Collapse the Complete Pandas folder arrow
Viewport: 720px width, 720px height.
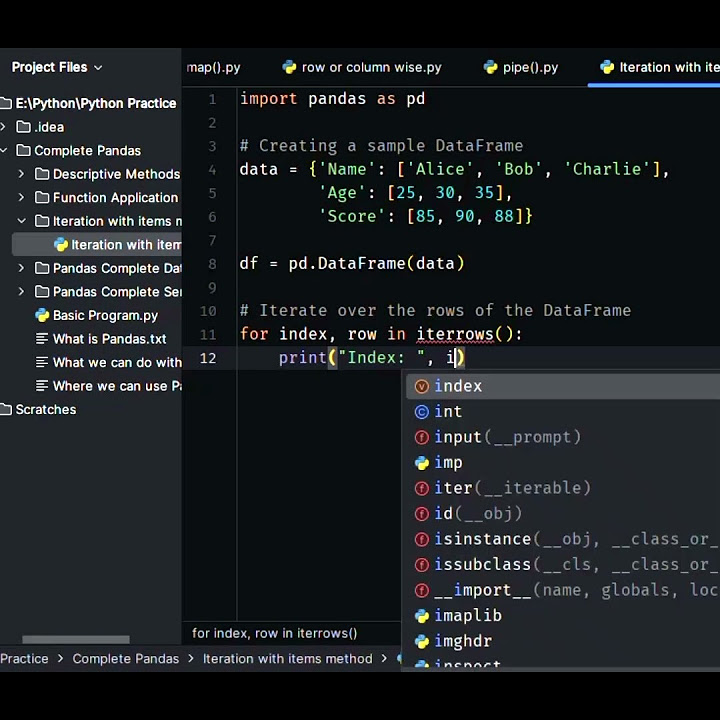pos(3,151)
